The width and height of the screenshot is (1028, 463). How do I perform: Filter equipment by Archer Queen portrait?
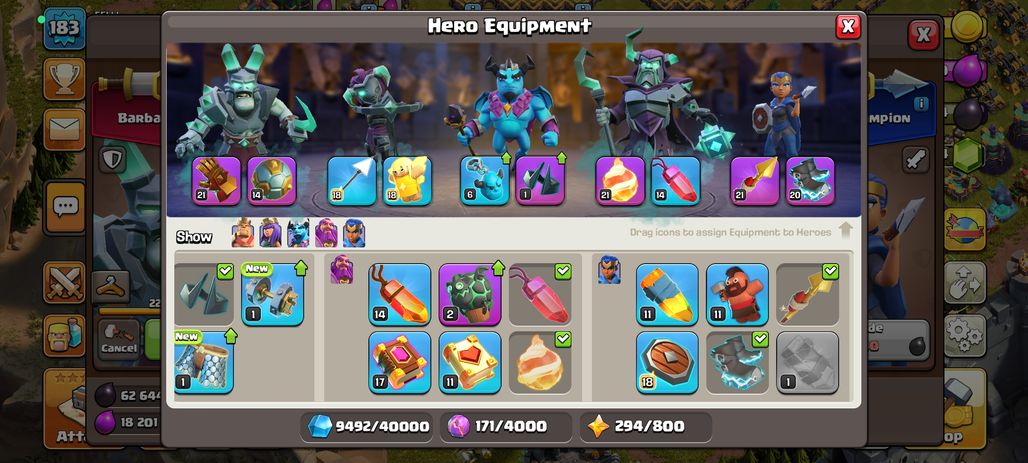coord(270,233)
